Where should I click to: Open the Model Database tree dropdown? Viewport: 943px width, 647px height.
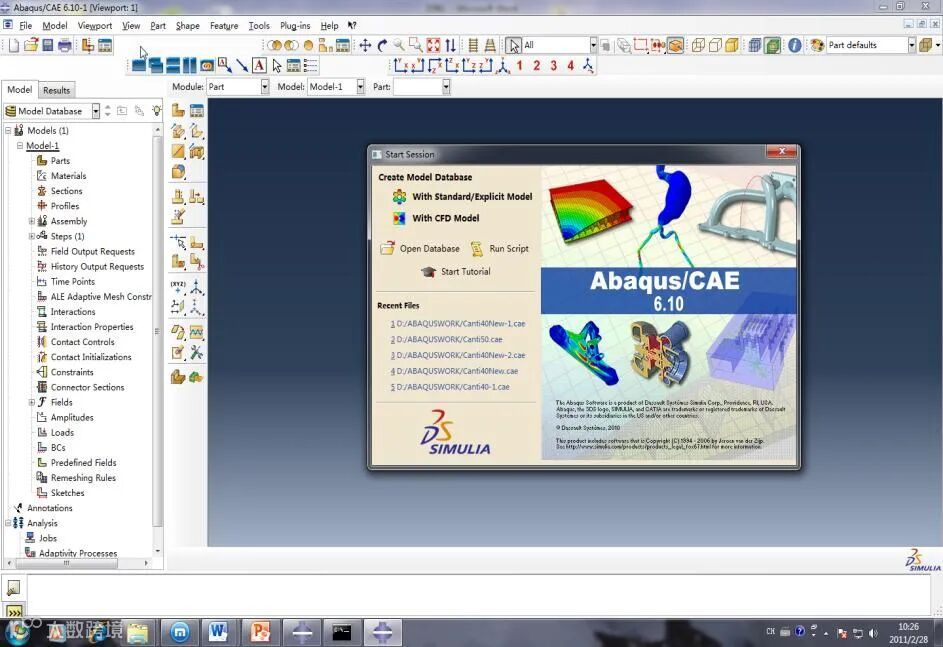click(x=96, y=111)
